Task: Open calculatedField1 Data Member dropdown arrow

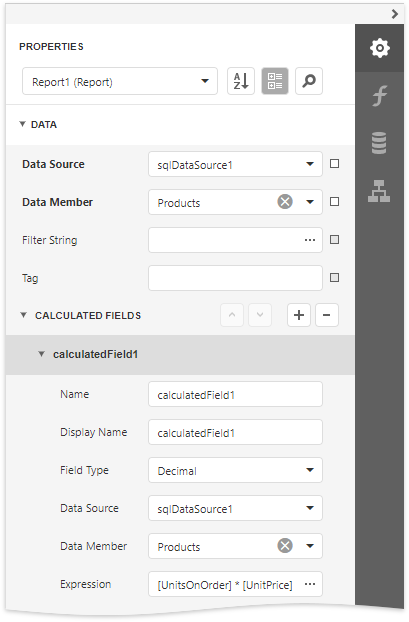Action: tap(310, 546)
